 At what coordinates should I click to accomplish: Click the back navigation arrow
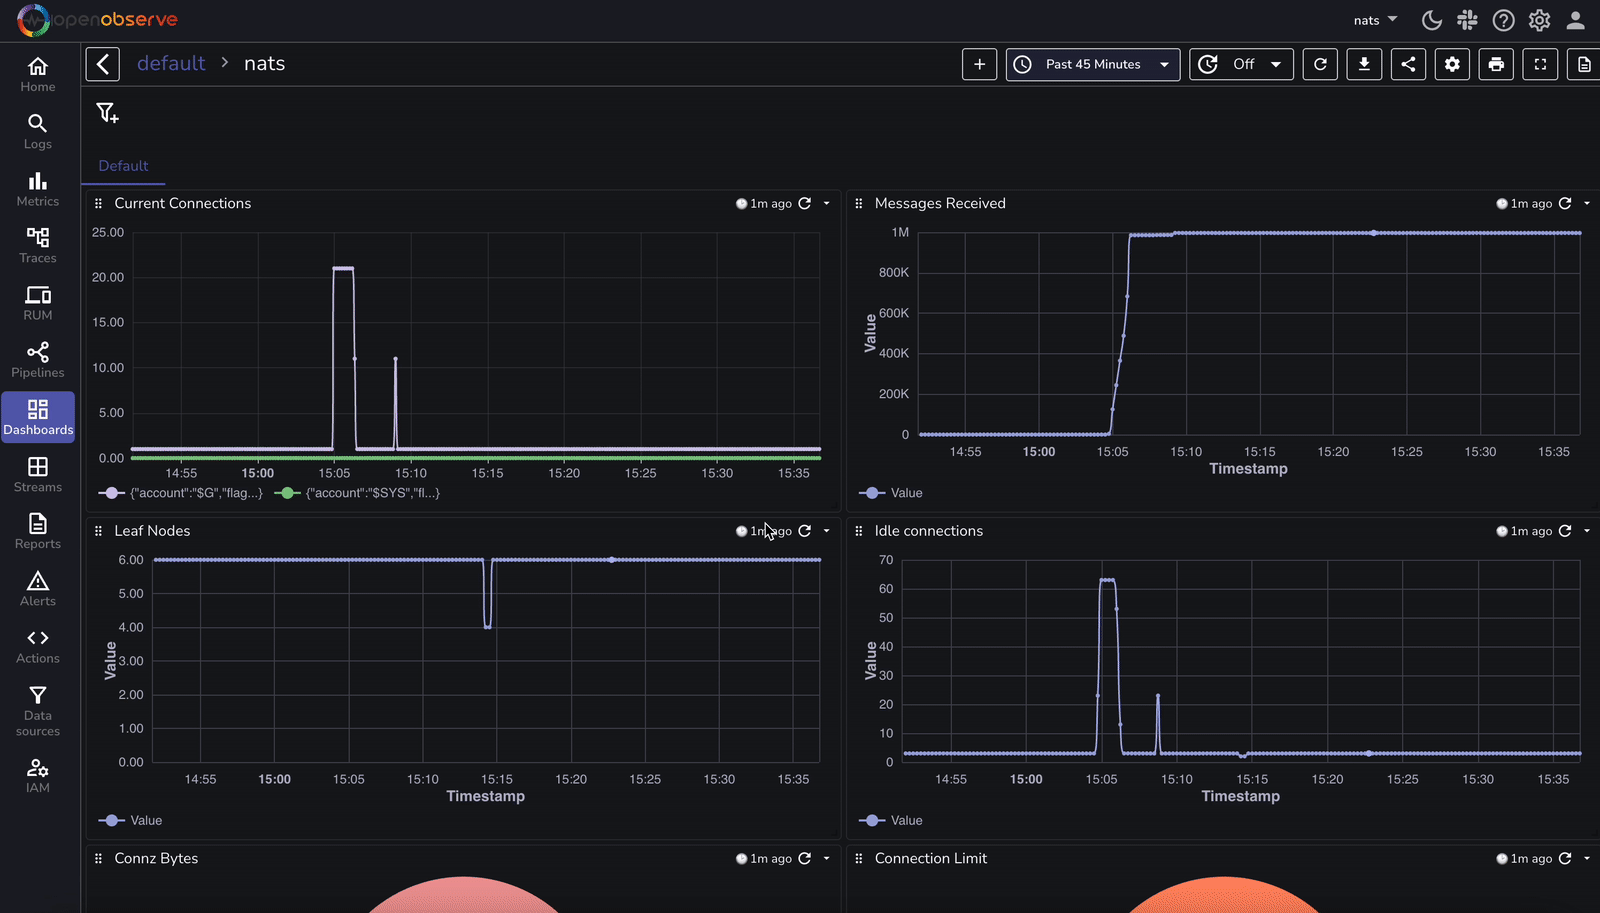103,63
